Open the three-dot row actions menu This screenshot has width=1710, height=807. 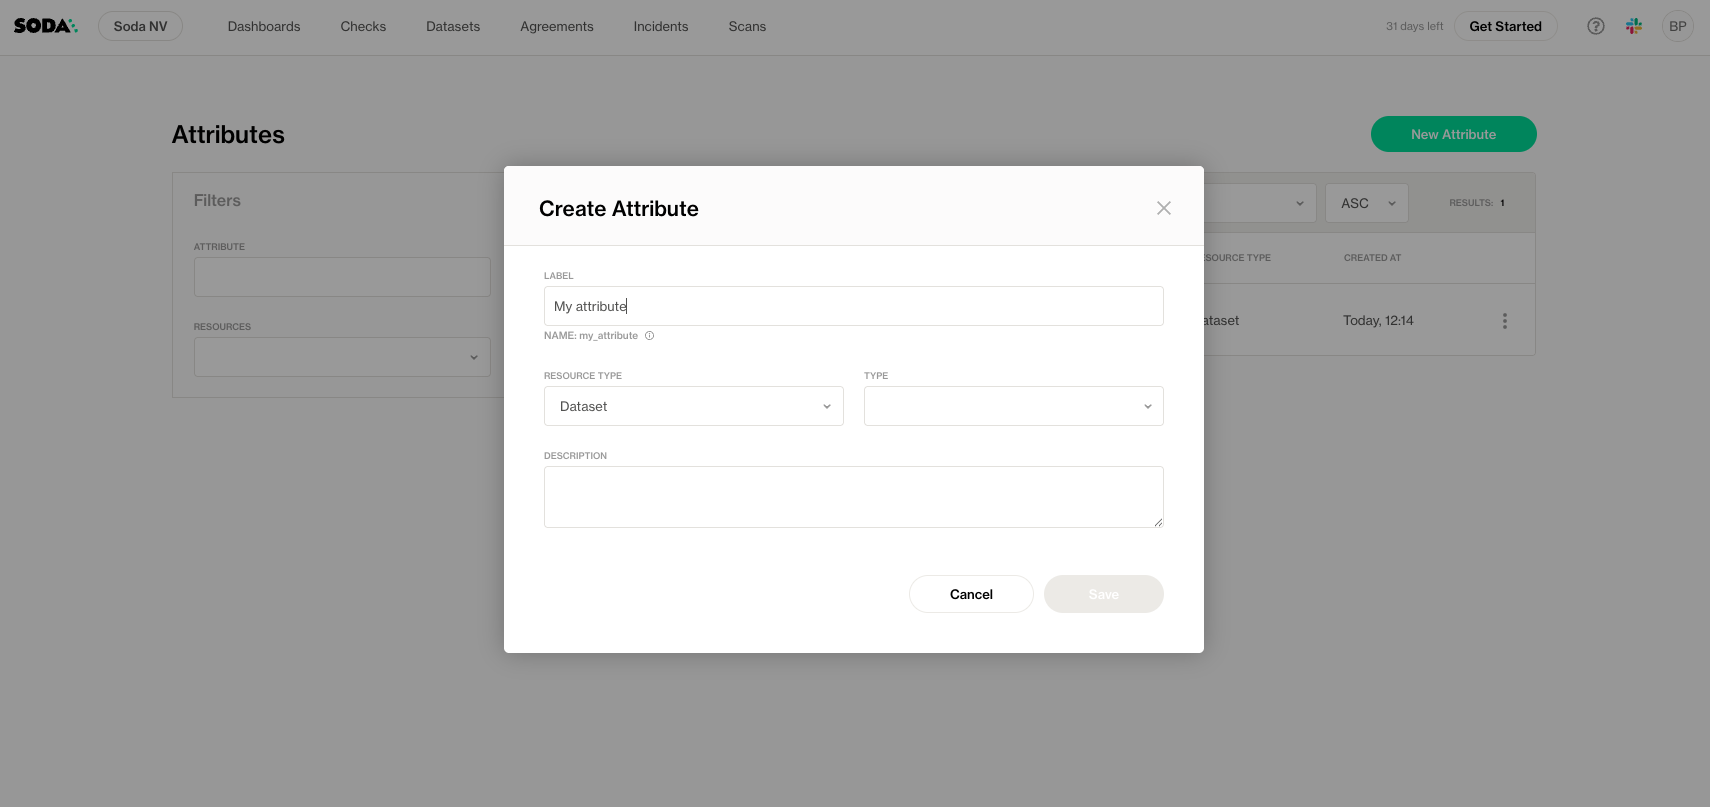pos(1504,321)
